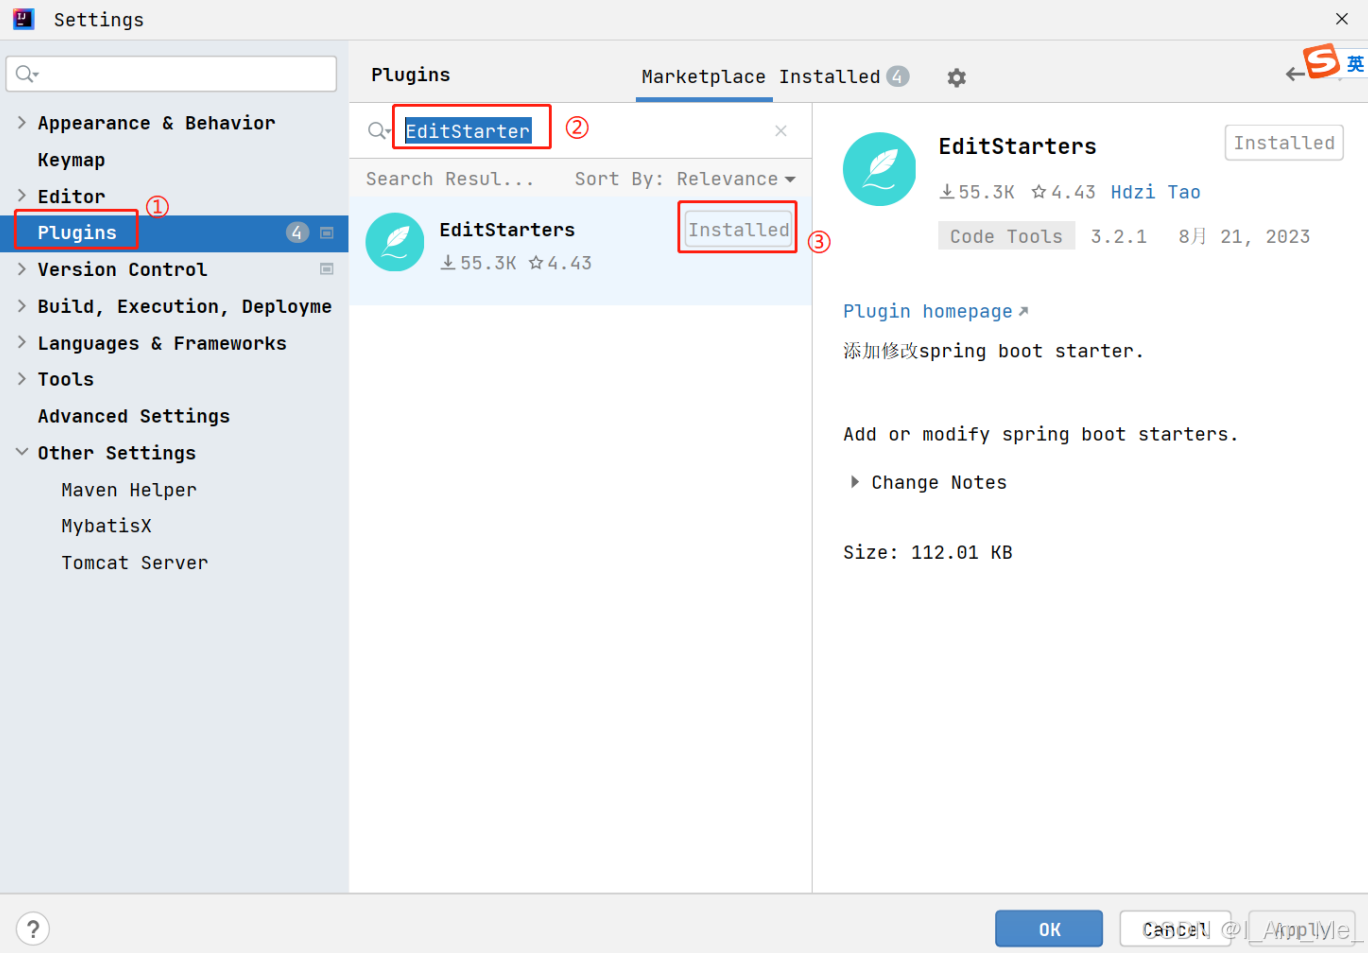Expand the Change Notes section
Screen dimensions: 1368x953
tap(855, 482)
